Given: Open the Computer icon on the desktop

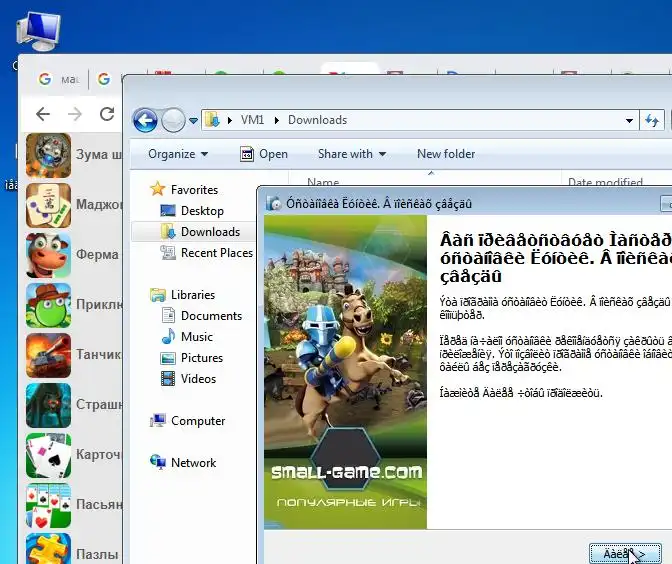Looking at the screenshot, I should (x=38, y=31).
